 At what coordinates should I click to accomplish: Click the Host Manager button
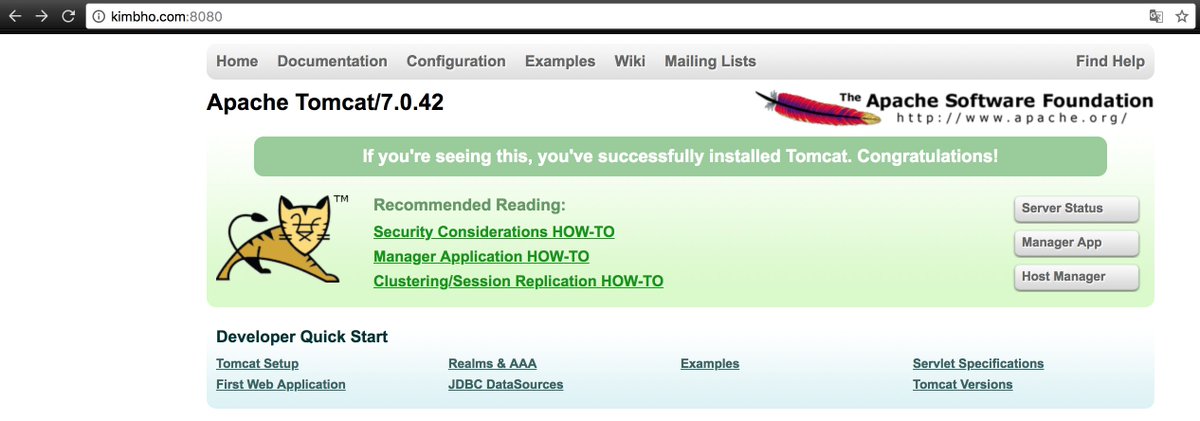1076,277
